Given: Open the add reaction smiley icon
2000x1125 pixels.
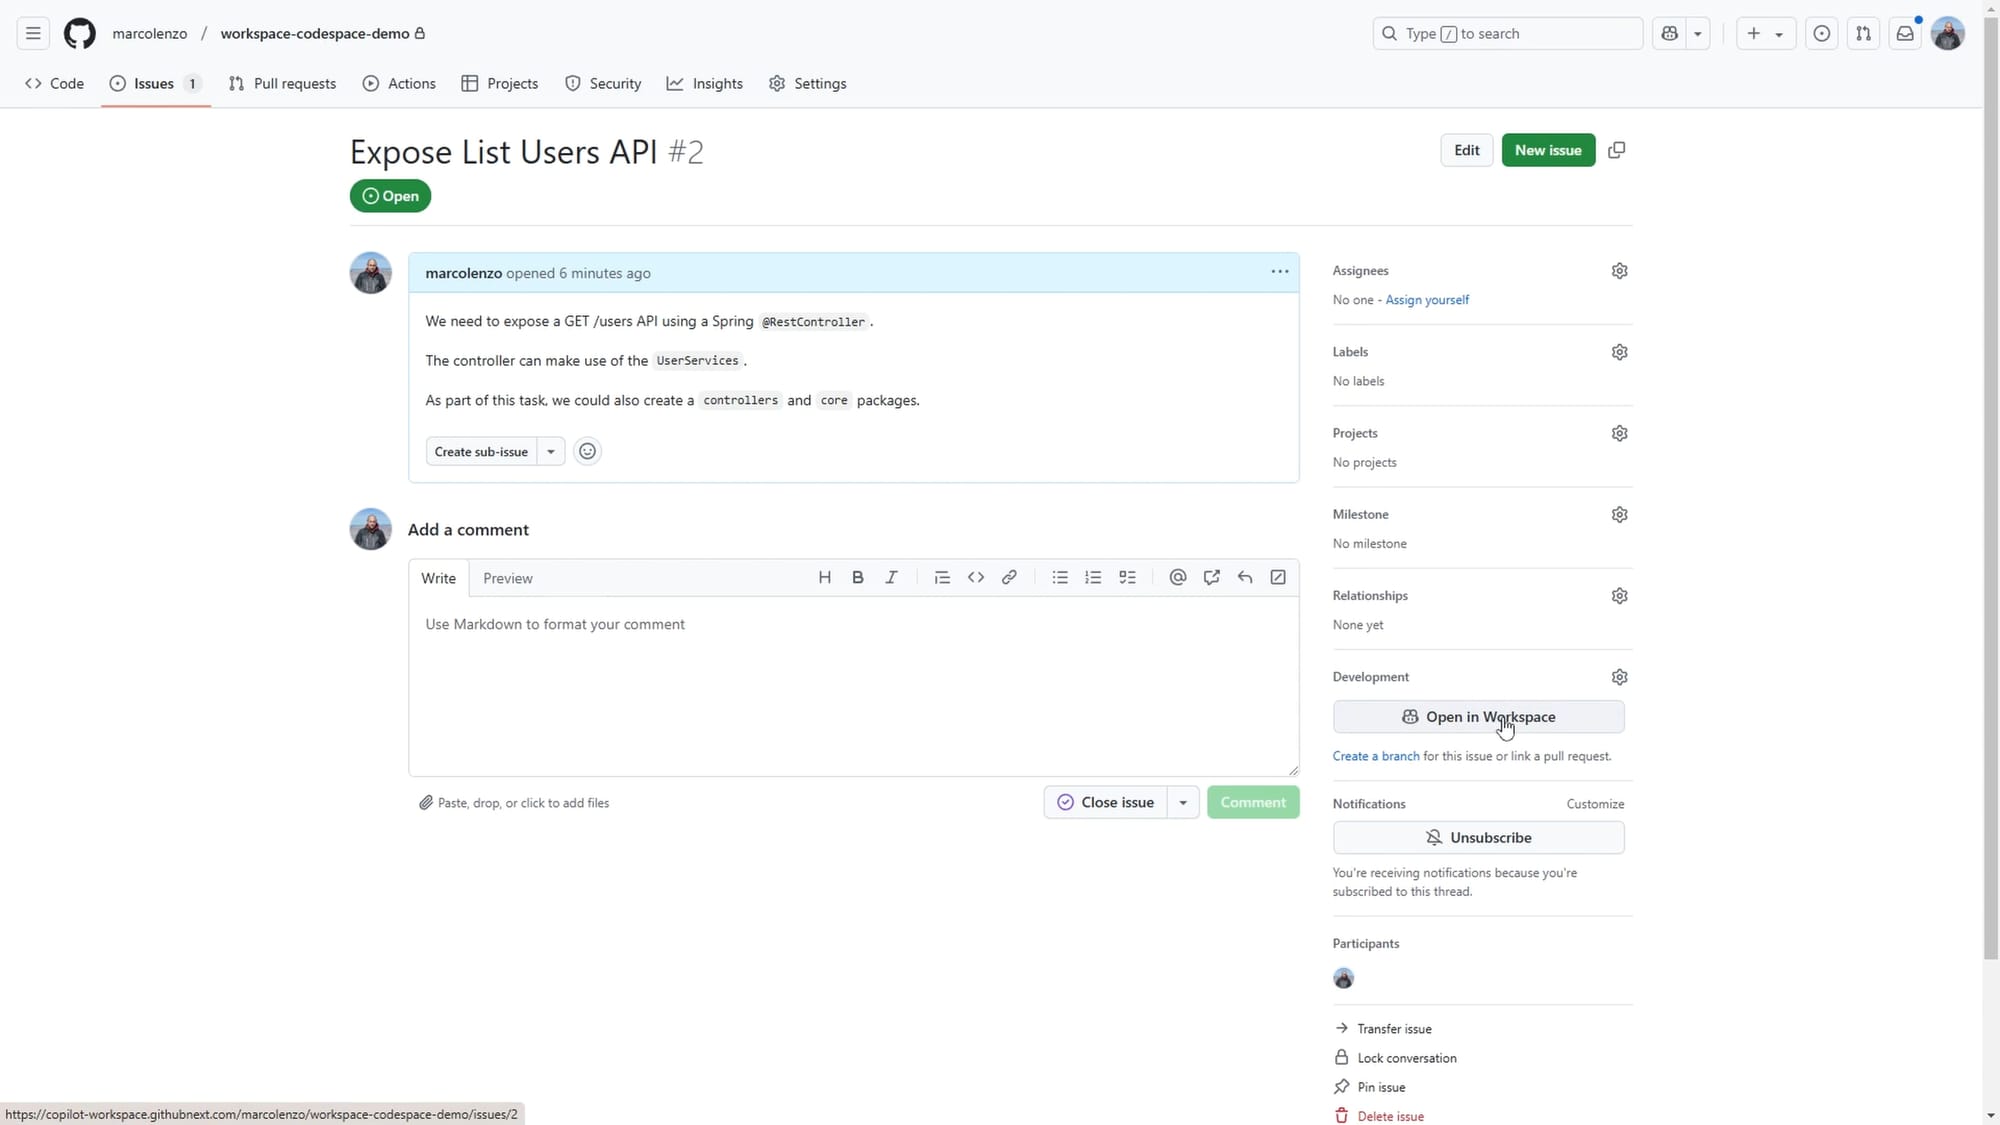Looking at the screenshot, I should point(587,451).
